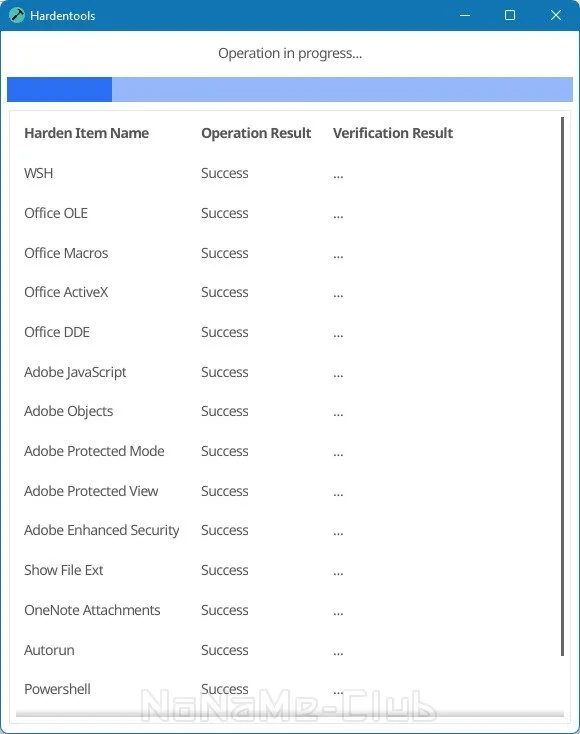
Task: Select the Harden Item Name column header
Action: [x=87, y=133]
